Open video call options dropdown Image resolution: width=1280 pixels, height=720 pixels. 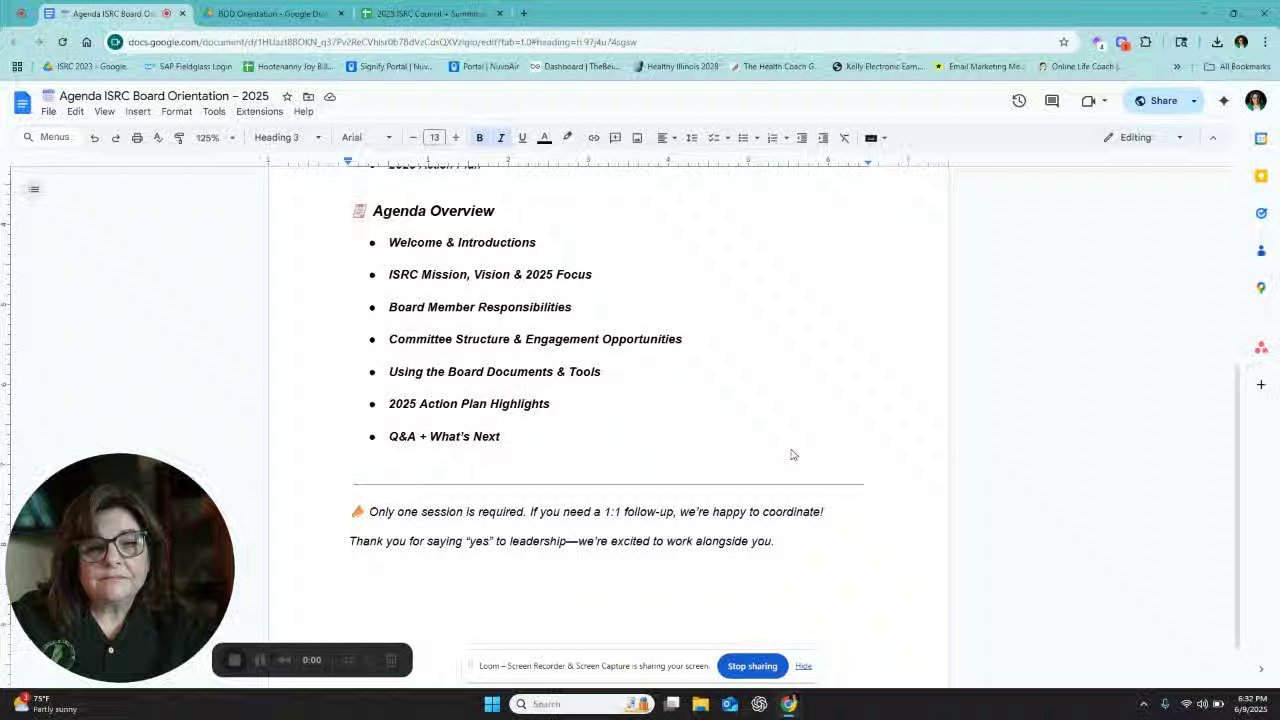click(1104, 101)
